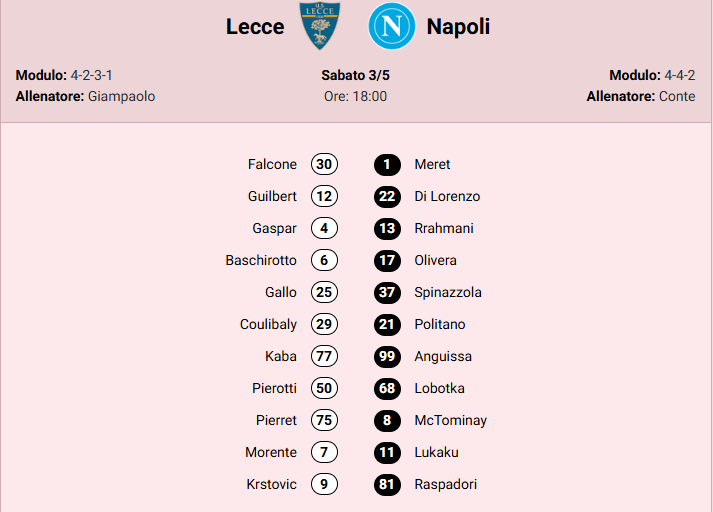The width and height of the screenshot is (713, 512).
Task: Click the match date Sabato 3/5
Action: tap(355, 75)
